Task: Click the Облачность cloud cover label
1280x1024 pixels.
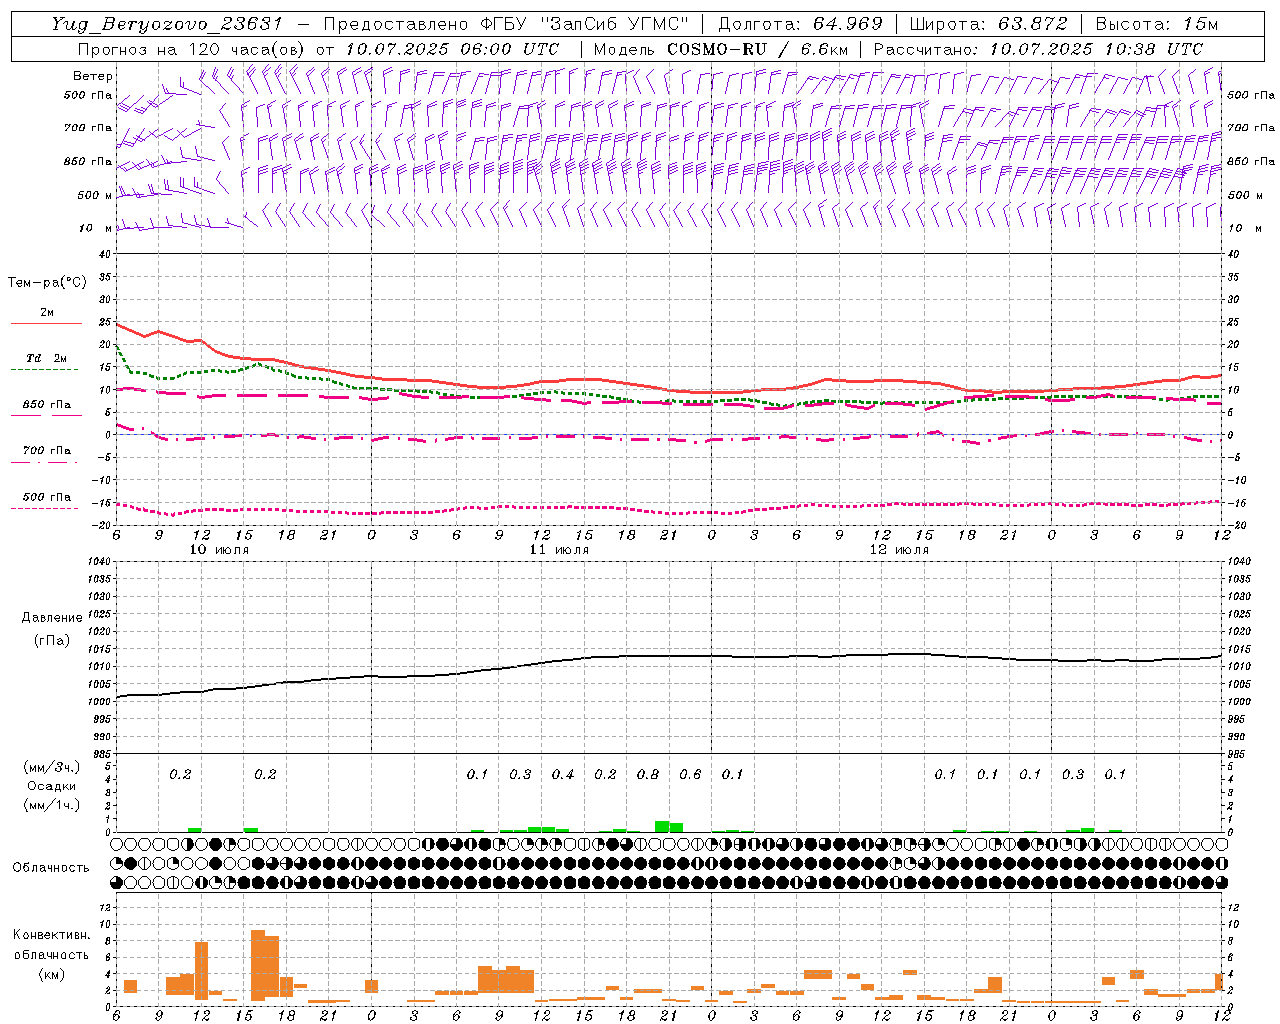Action: tap(51, 867)
